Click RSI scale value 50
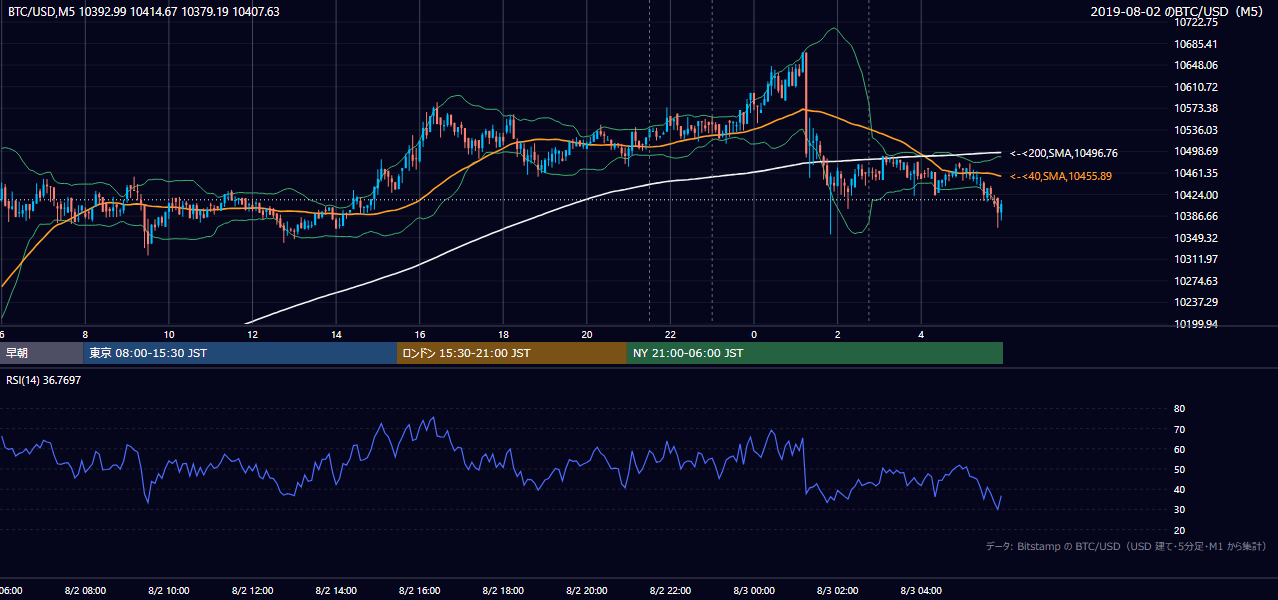The width and height of the screenshot is (1278, 600). click(x=1179, y=469)
